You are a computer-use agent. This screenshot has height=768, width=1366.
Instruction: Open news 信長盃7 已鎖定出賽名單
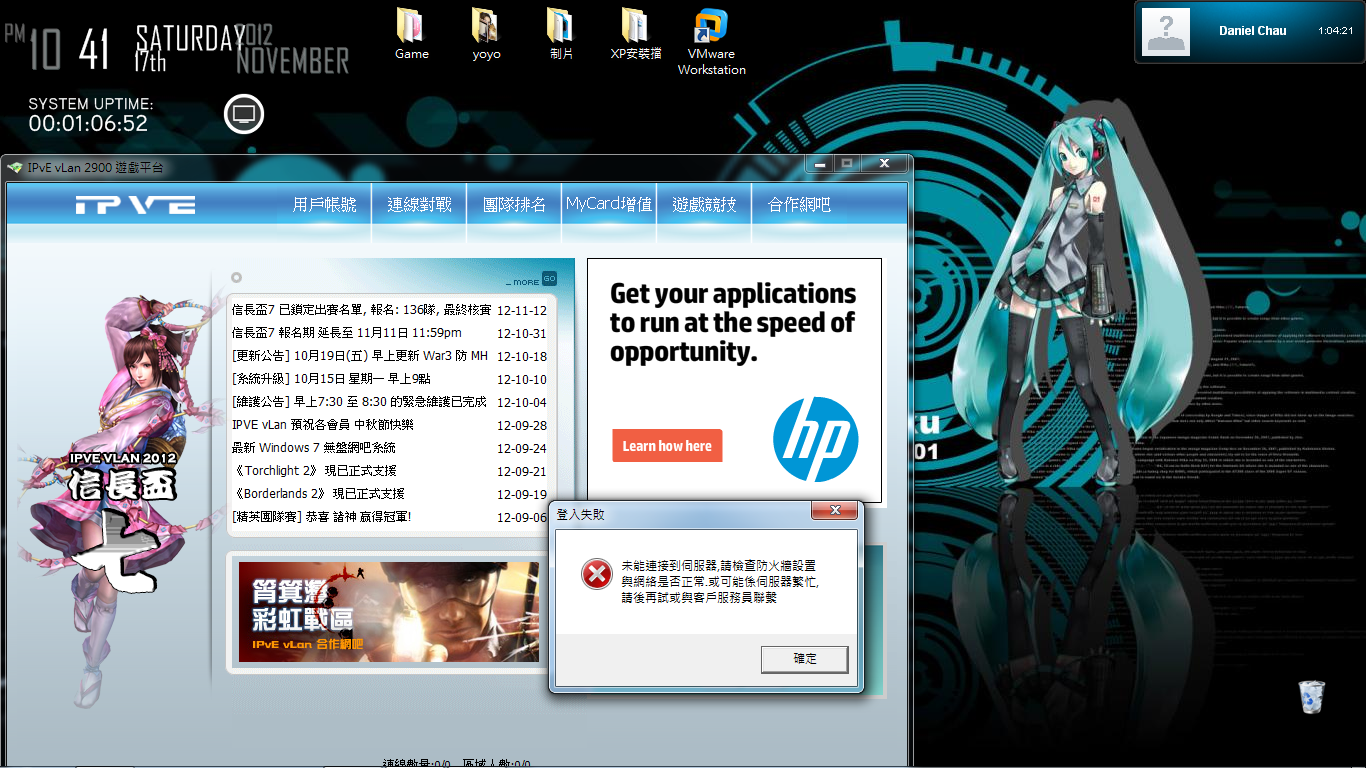click(x=361, y=310)
